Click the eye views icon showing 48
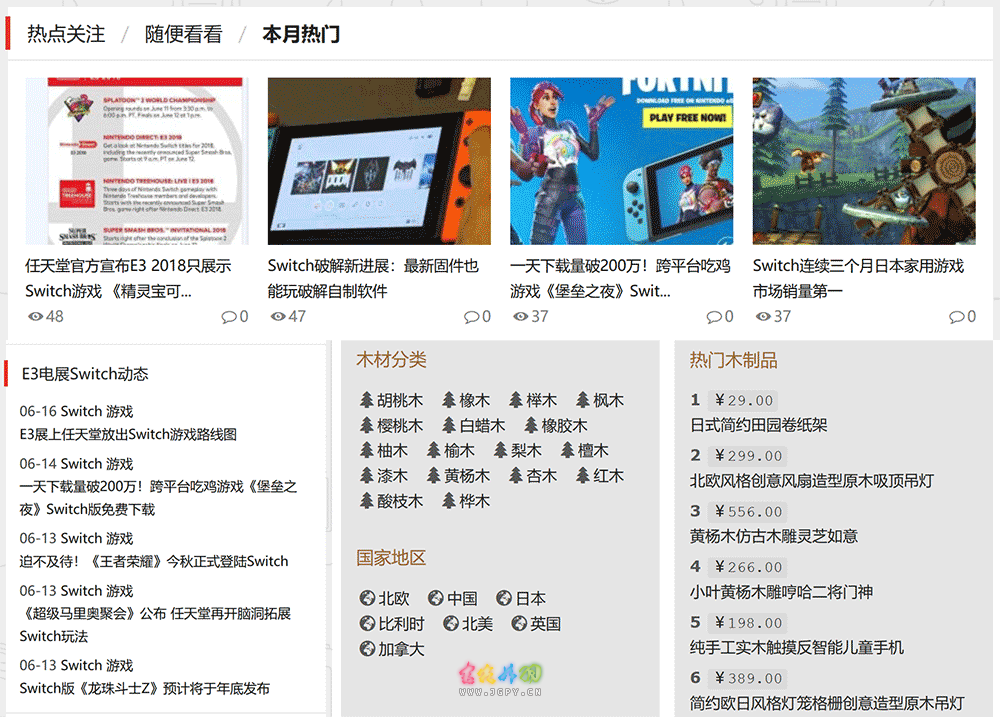This screenshot has width=1000, height=717. [35, 316]
